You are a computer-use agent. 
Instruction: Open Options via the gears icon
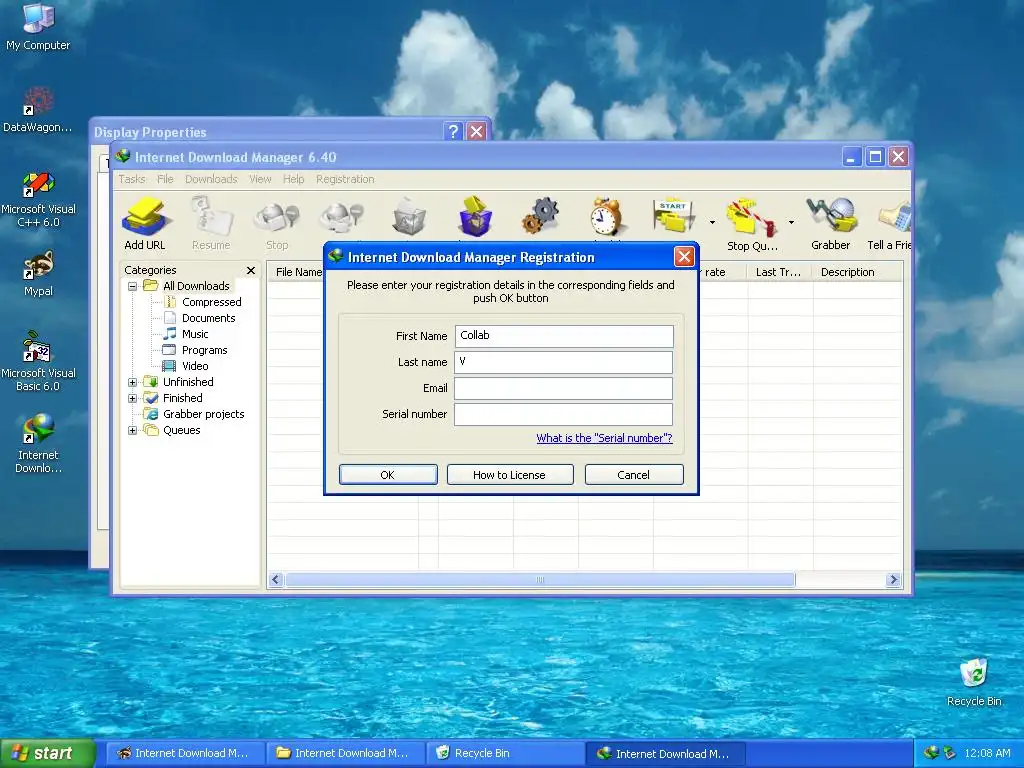click(x=541, y=216)
